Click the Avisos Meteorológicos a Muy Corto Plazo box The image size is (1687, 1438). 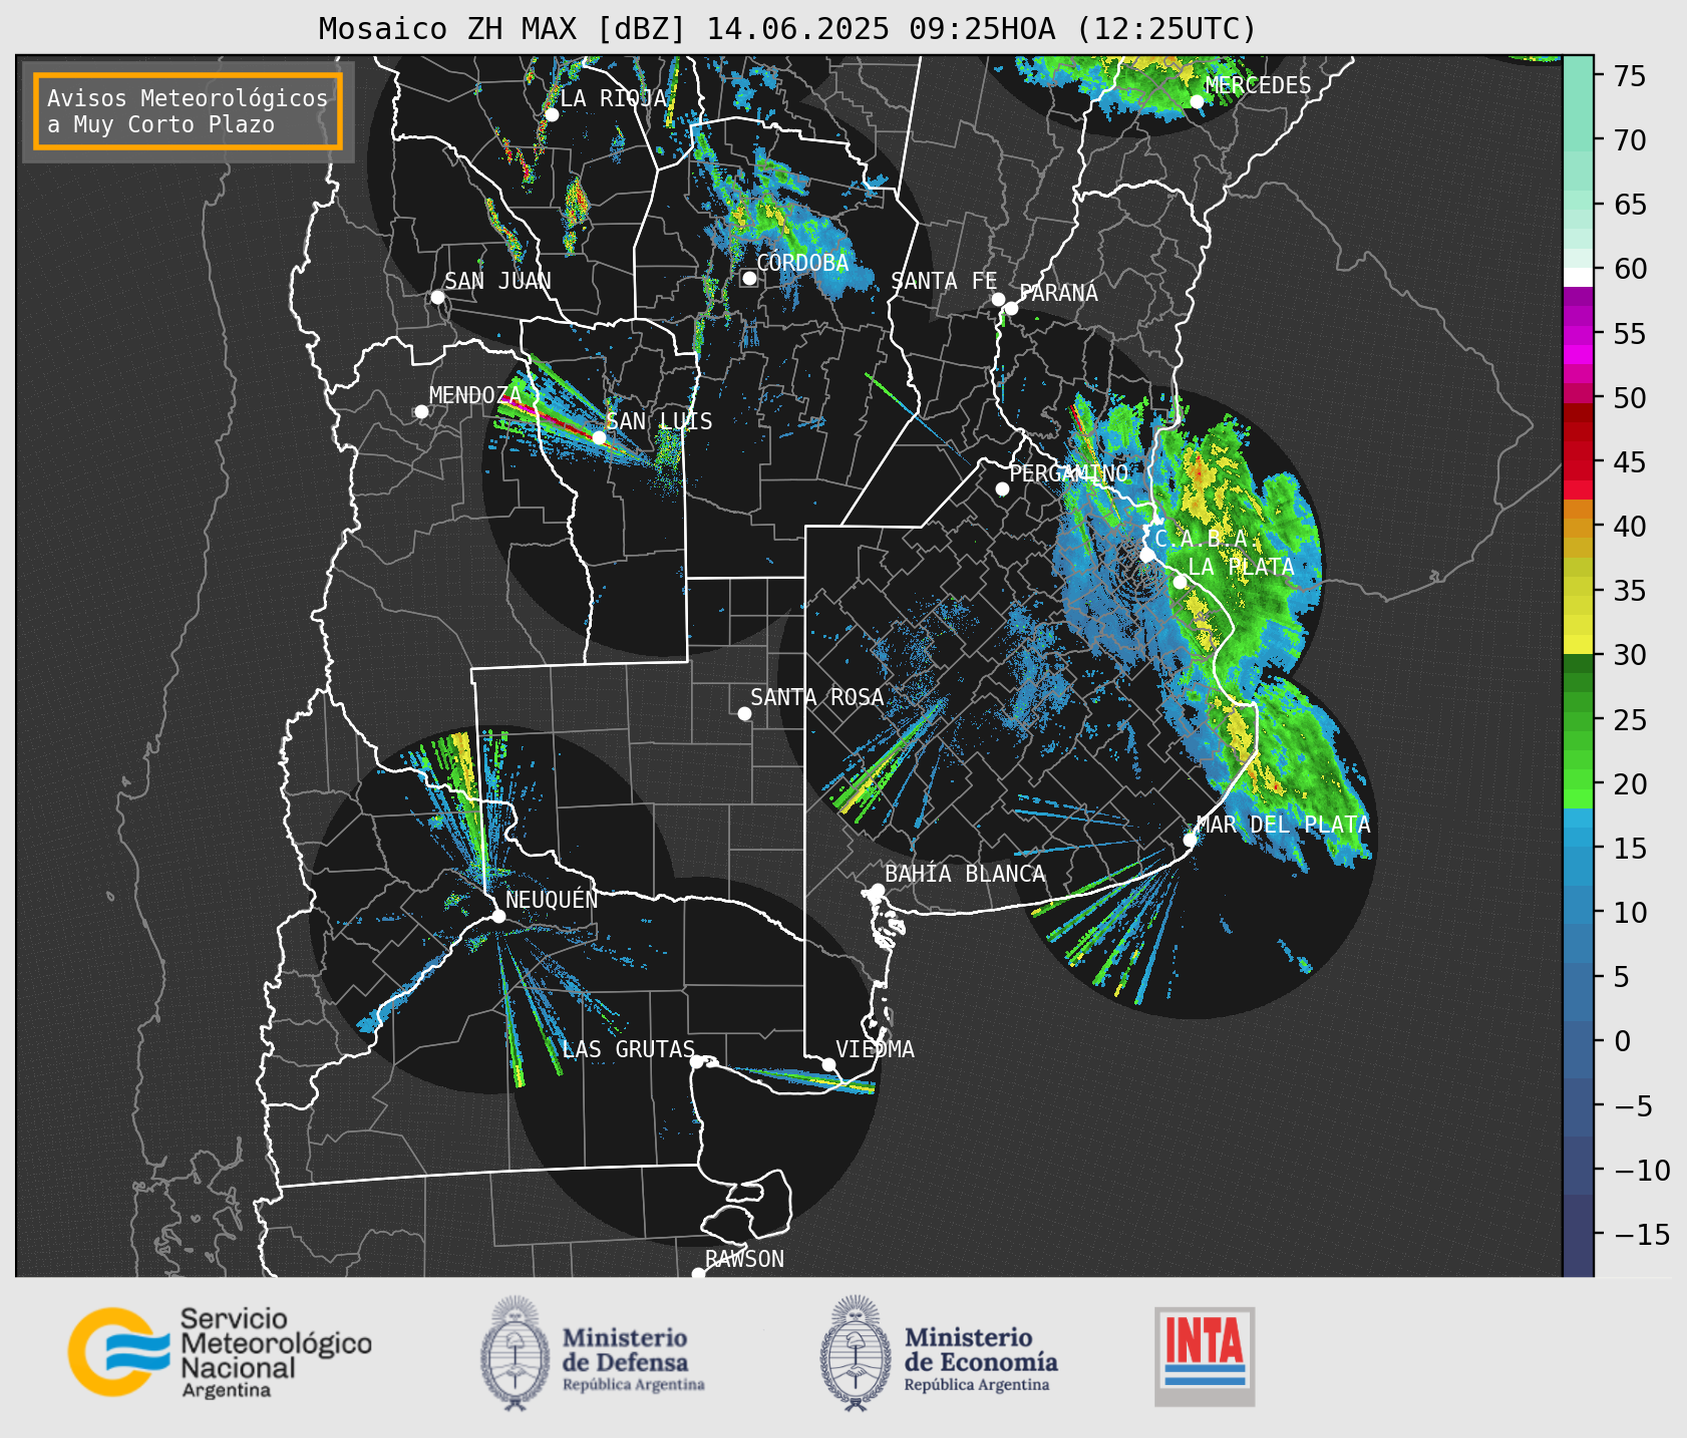point(188,111)
